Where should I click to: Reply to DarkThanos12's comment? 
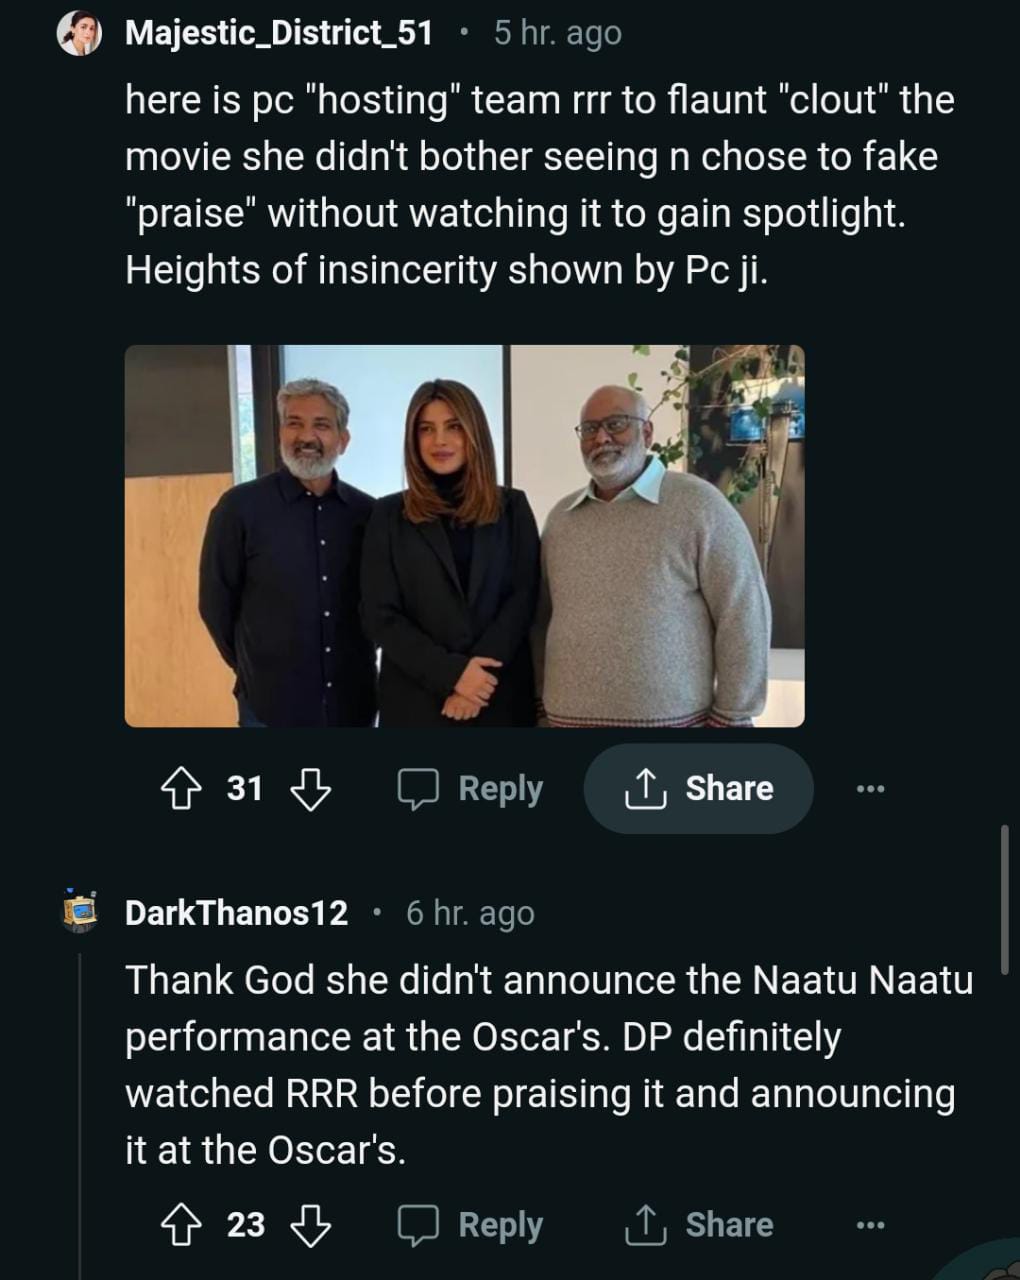point(471,1225)
